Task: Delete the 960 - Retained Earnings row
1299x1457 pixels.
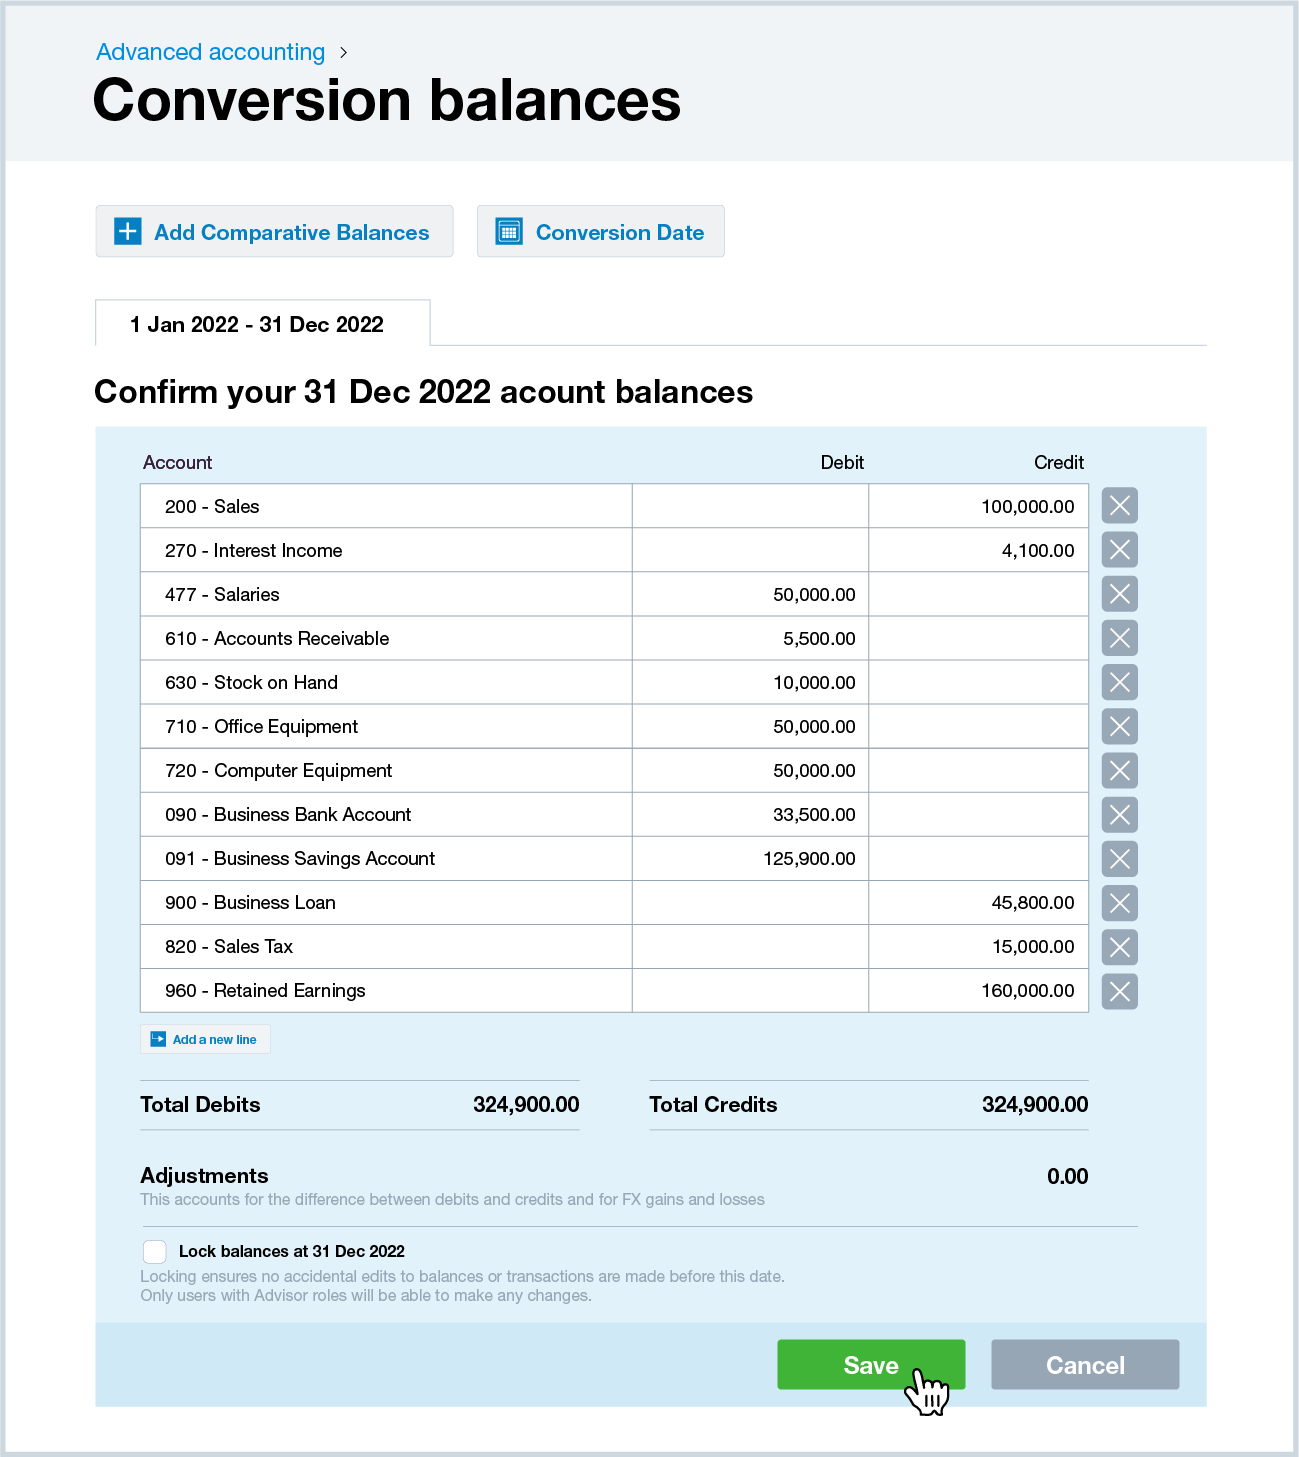Action: click(1119, 991)
